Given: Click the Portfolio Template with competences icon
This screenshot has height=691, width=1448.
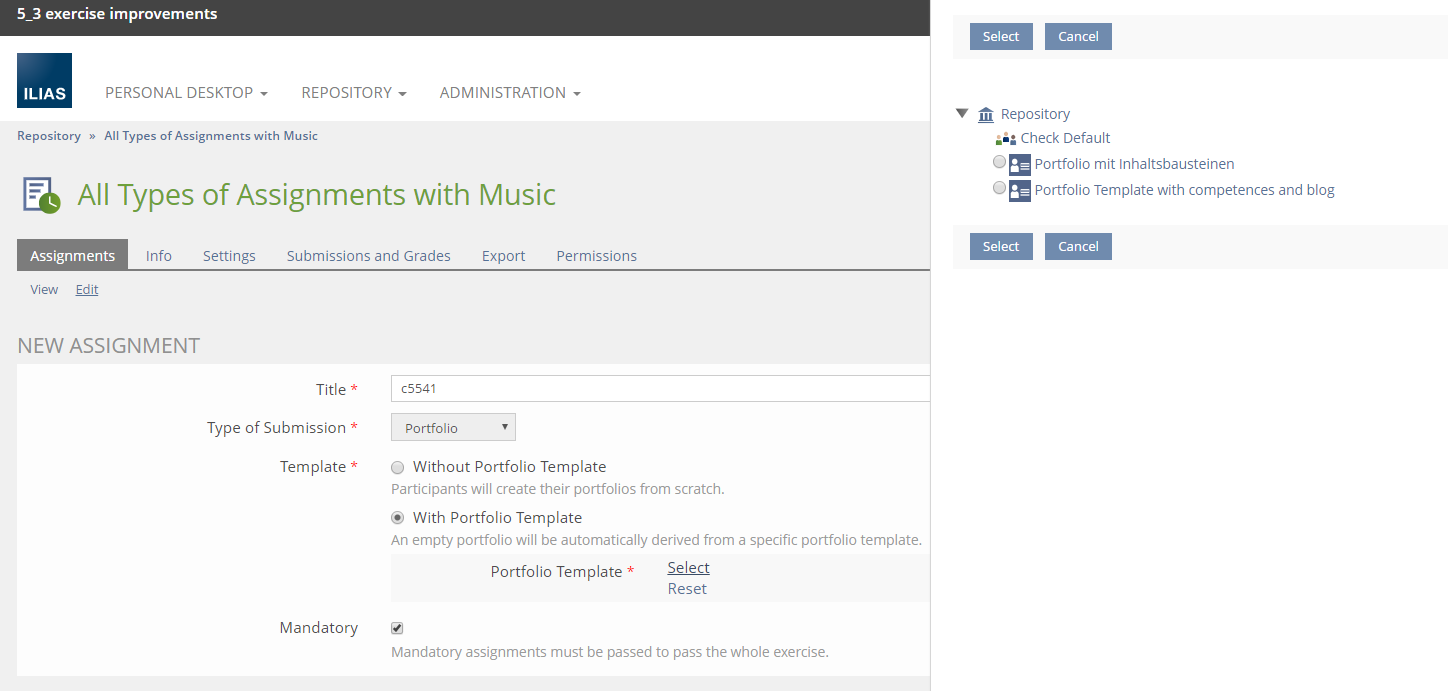Looking at the screenshot, I should click(1020, 191).
